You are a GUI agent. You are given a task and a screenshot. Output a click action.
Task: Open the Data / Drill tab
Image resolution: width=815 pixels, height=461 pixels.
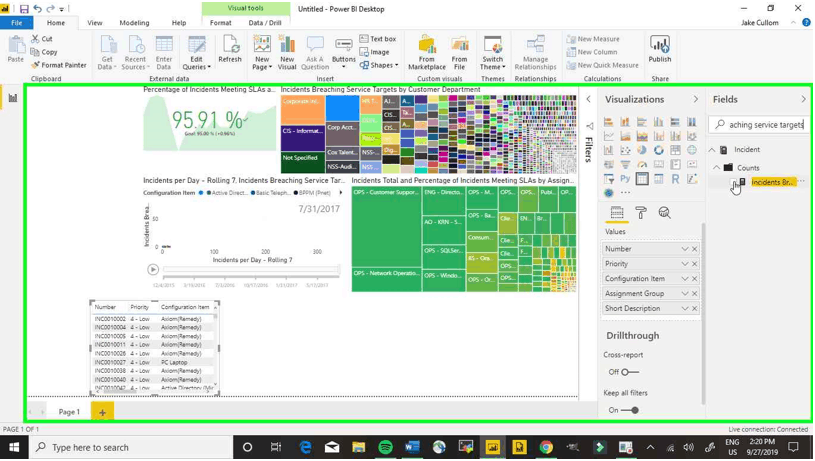point(265,23)
